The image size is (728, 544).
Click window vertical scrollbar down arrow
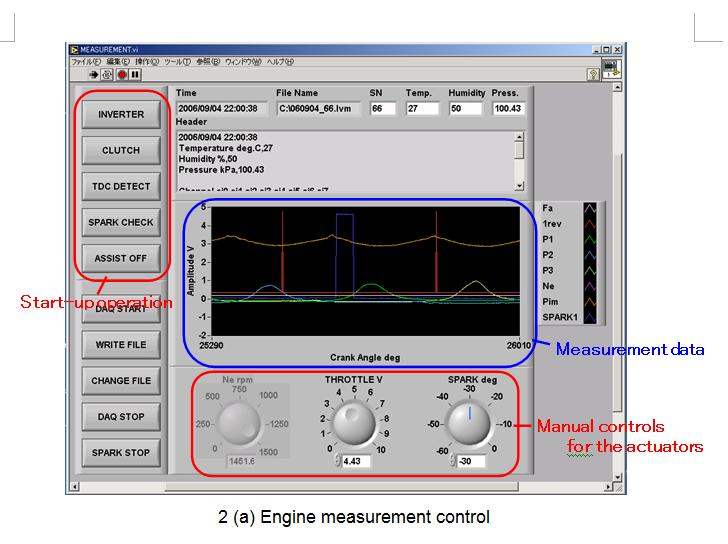tap(618, 477)
